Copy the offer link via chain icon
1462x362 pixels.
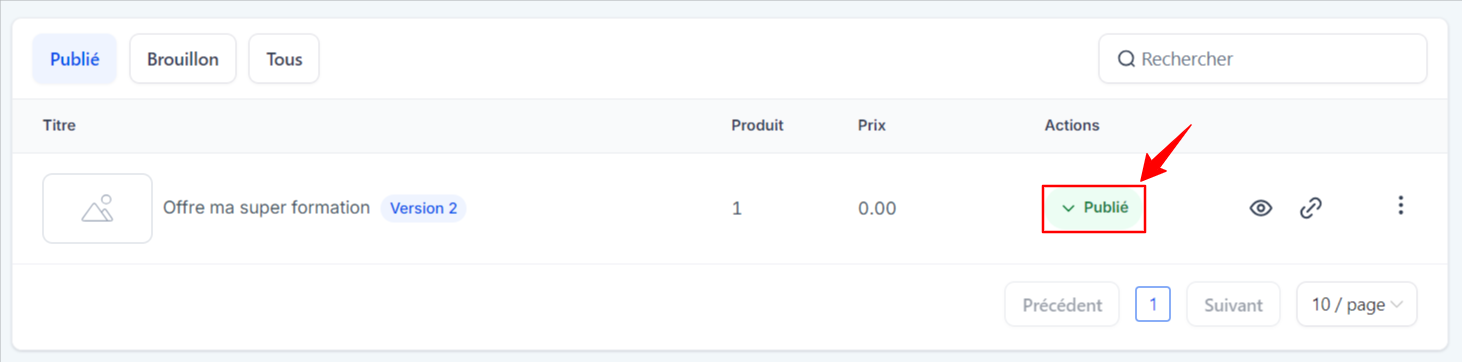point(1311,208)
